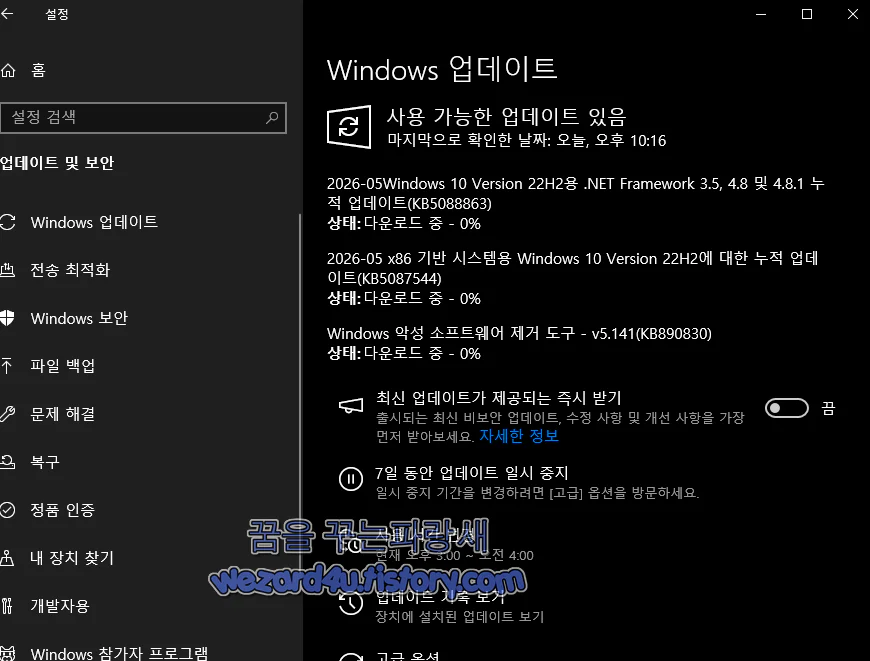Select the 파일 백업 upload arrow icon
The image size is (870, 661).
7,366
